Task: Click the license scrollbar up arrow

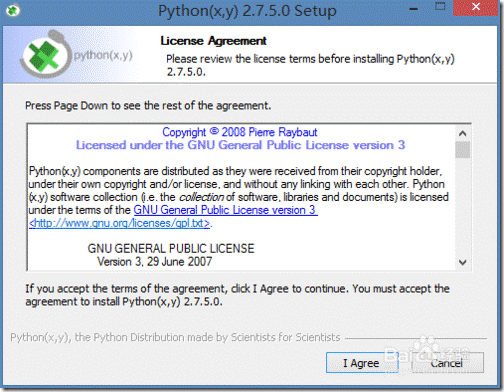Action: point(462,133)
